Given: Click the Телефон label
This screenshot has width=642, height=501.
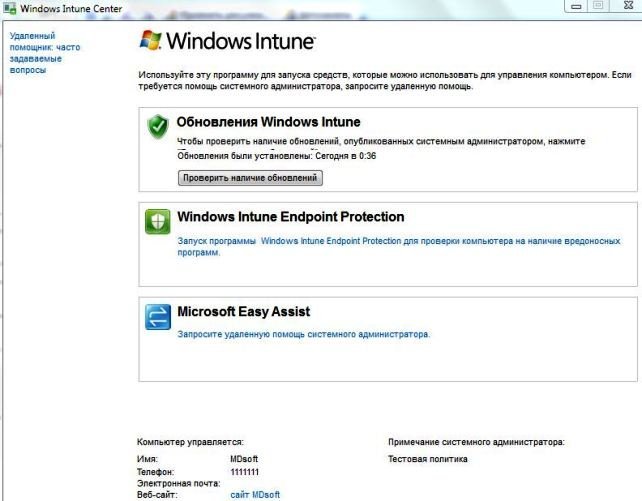Looking at the screenshot, I should (156, 472).
